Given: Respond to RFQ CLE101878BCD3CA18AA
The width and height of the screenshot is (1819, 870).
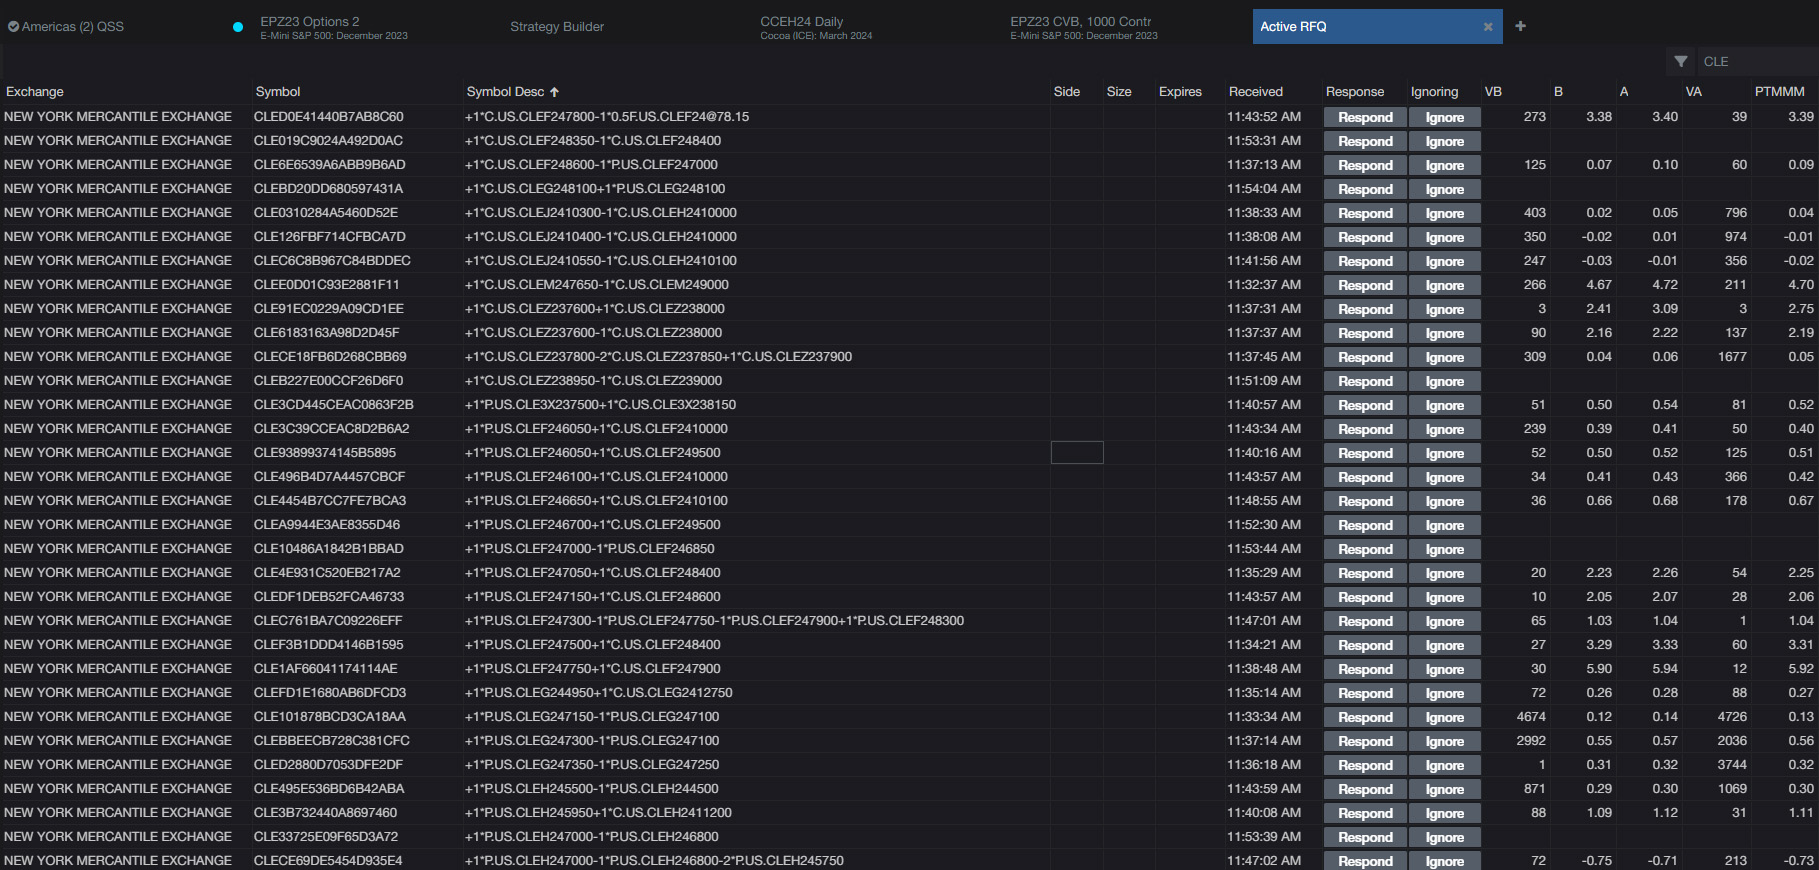Looking at the screenshot, I should click(x=1365, y=717).
